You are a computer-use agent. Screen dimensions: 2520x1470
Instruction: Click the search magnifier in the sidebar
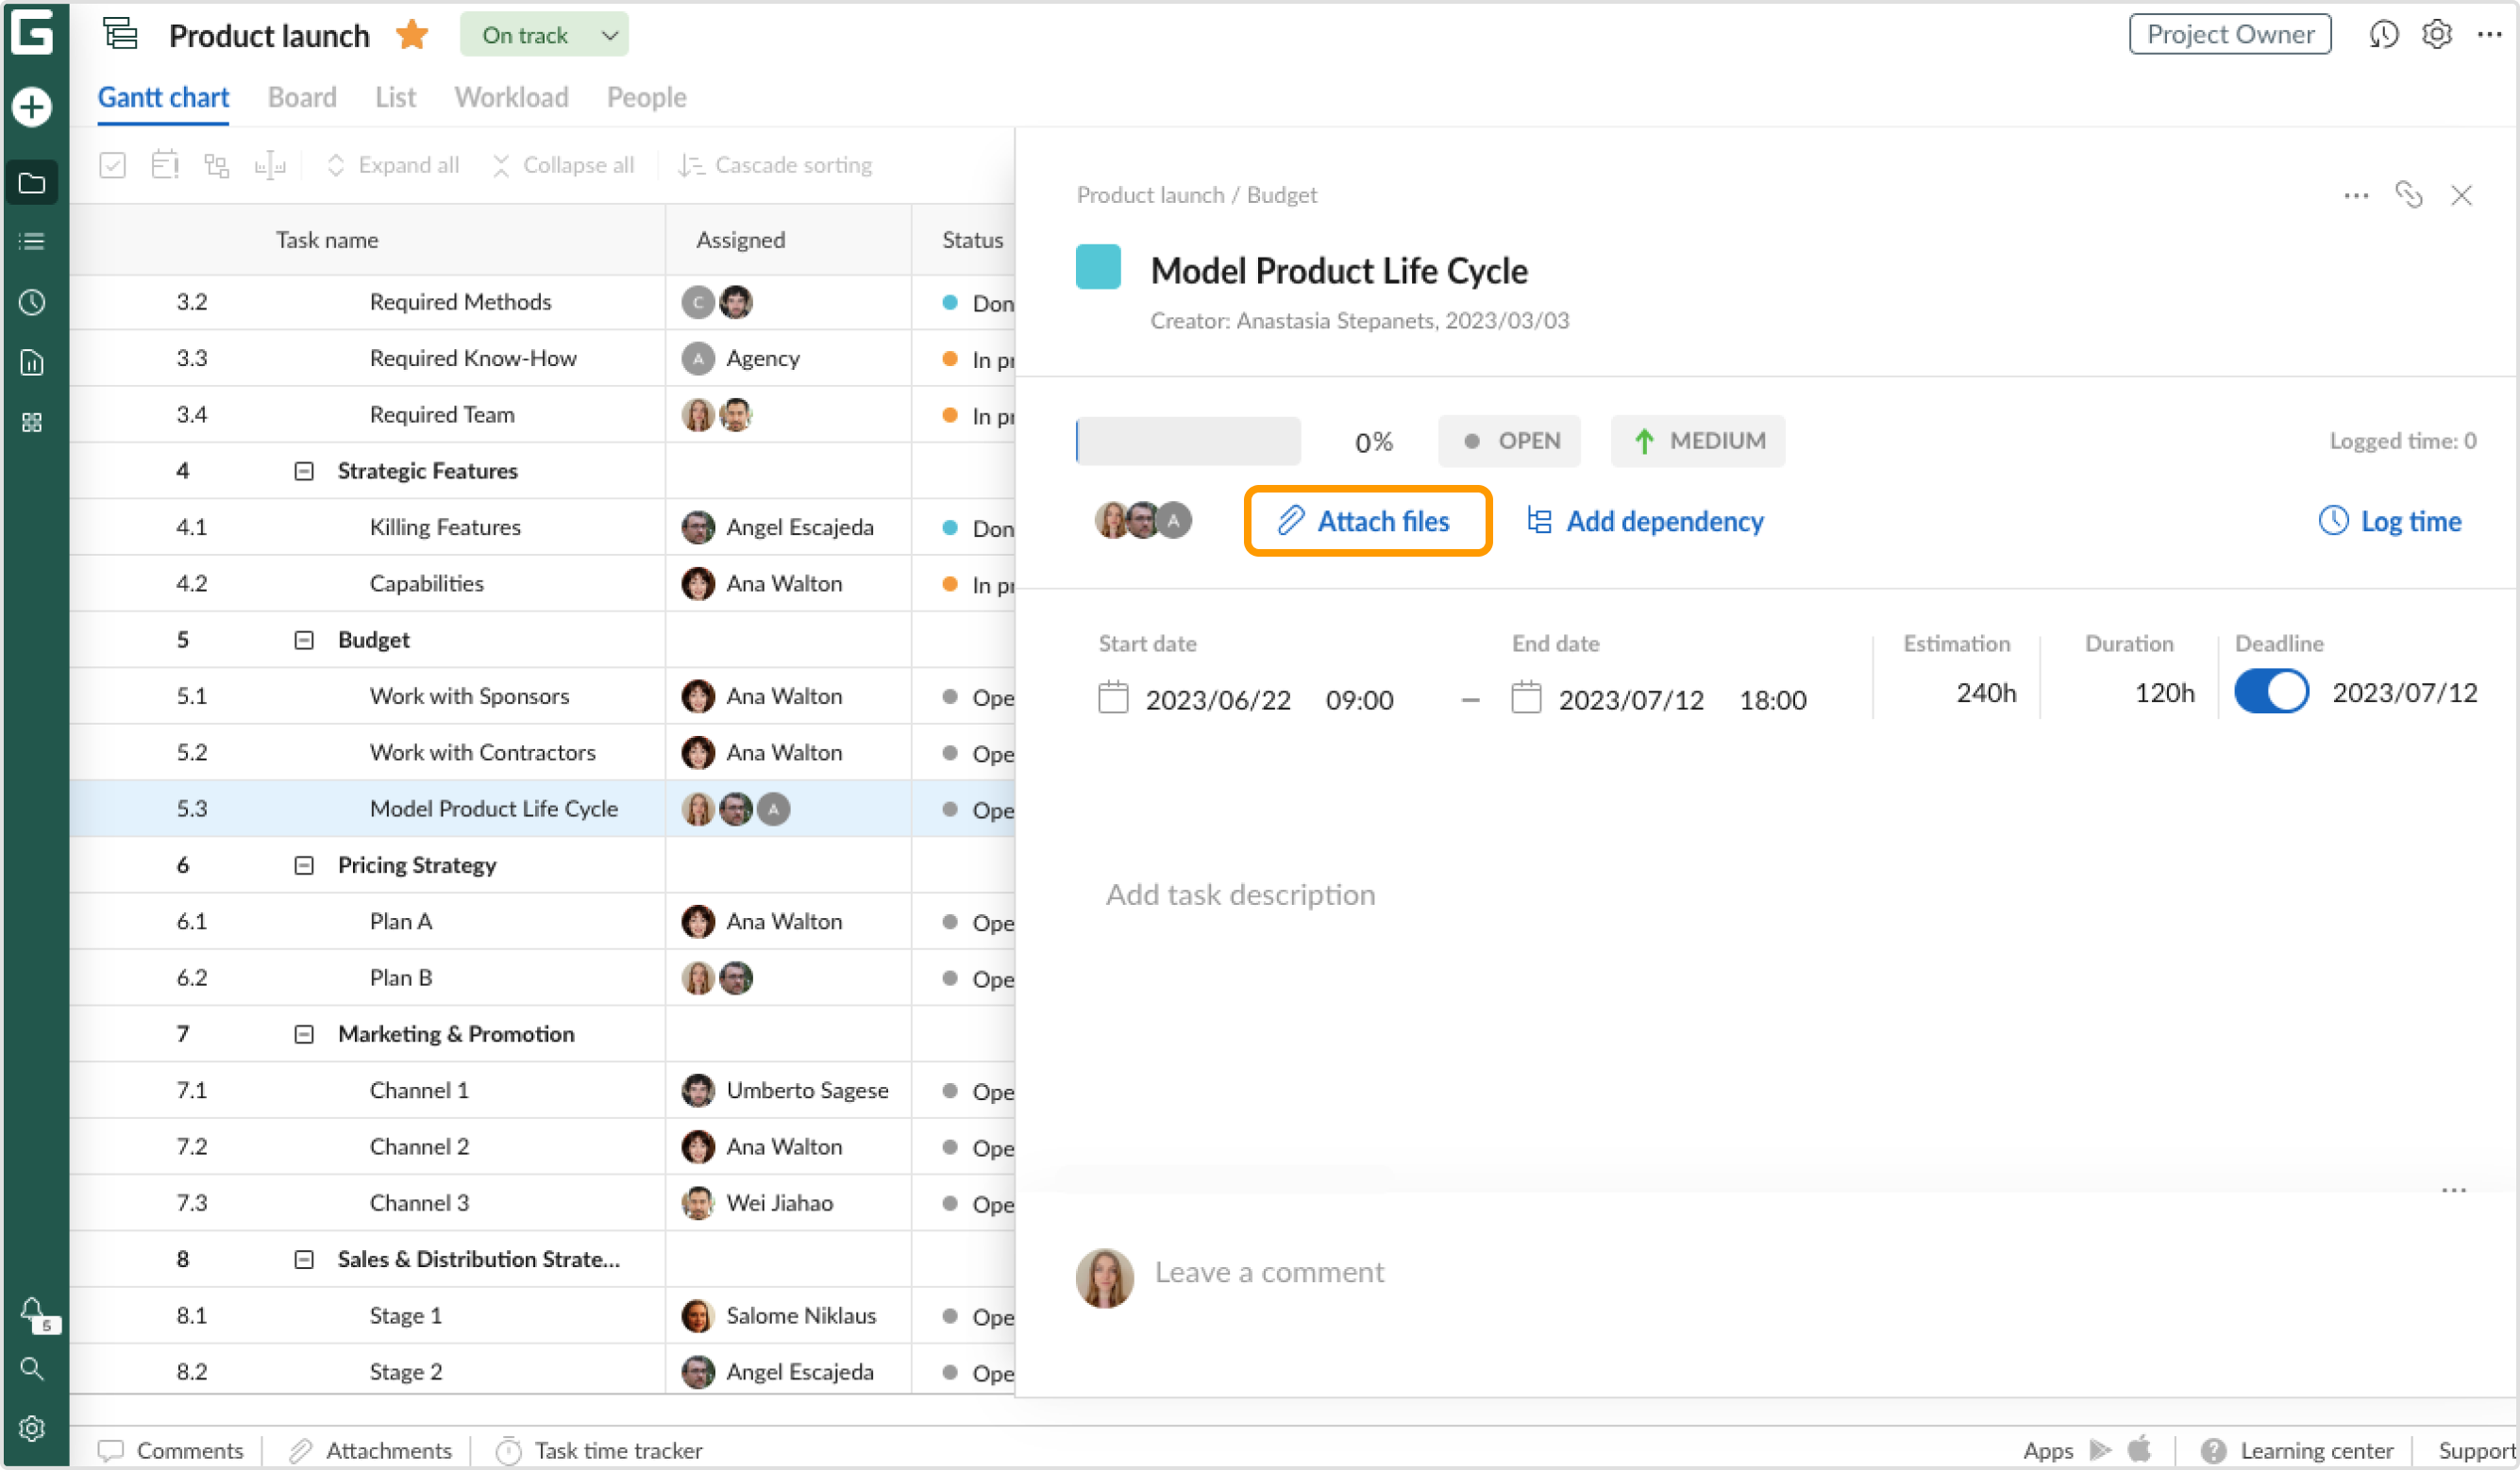[x=32, y=1369]
